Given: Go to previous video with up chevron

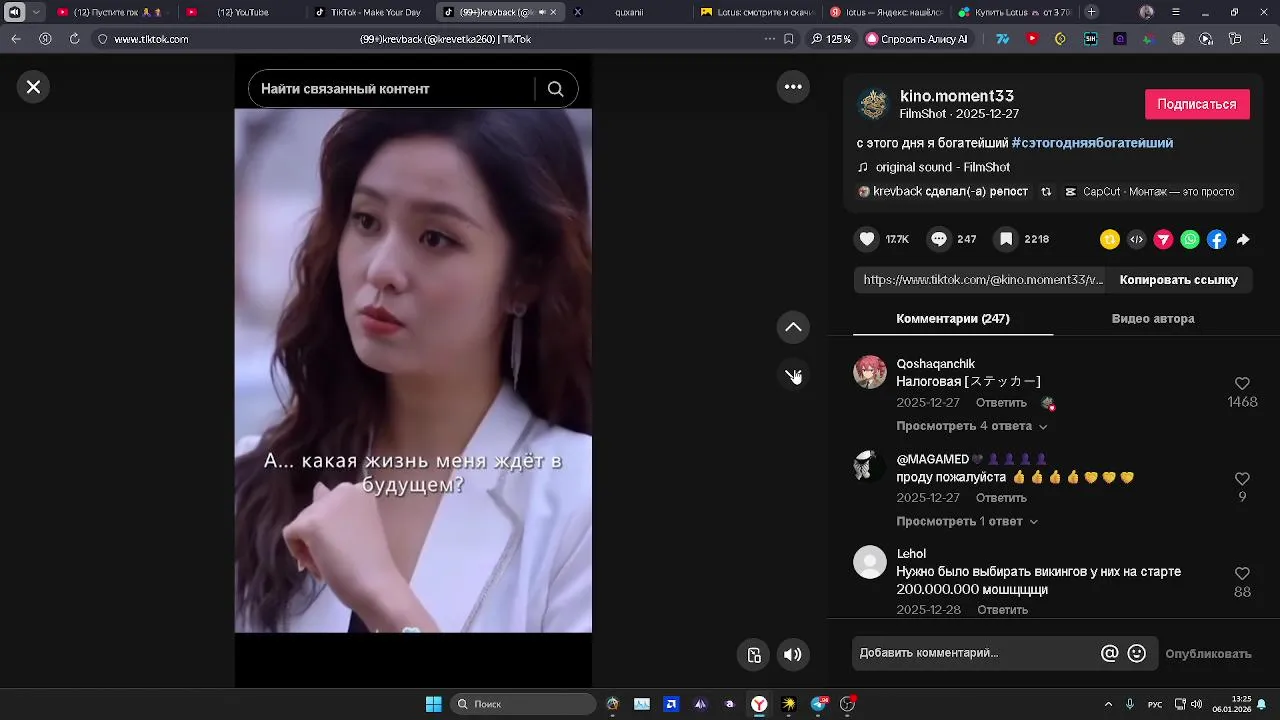Looking at the screenshot, I should 793,327.
